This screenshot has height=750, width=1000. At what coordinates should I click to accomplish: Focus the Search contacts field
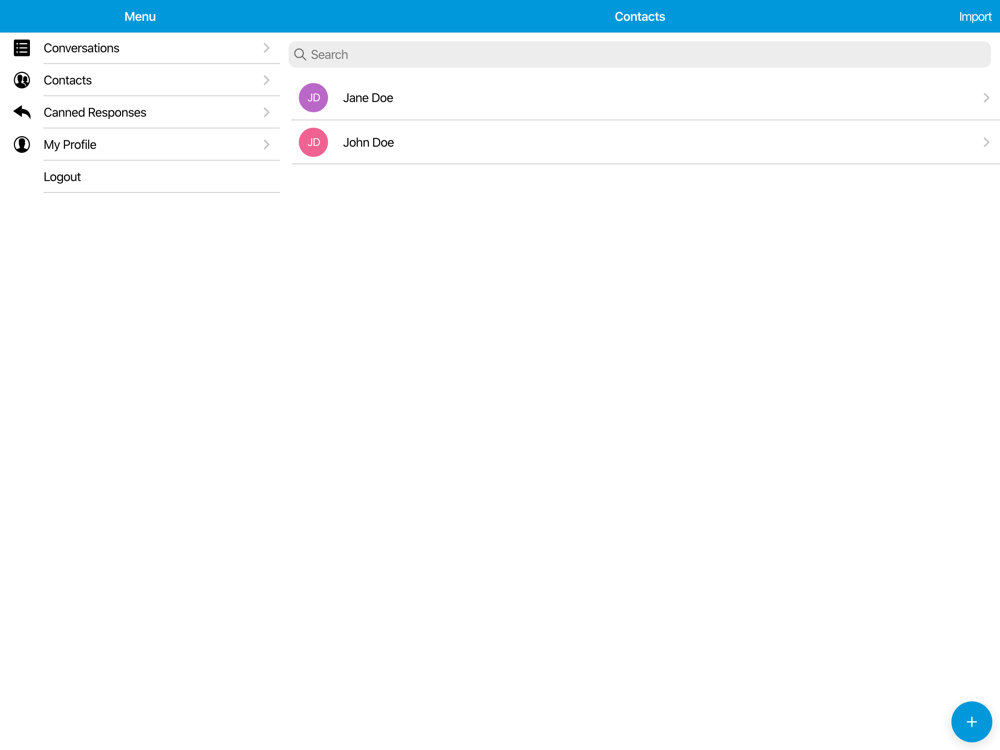point(639,54)
